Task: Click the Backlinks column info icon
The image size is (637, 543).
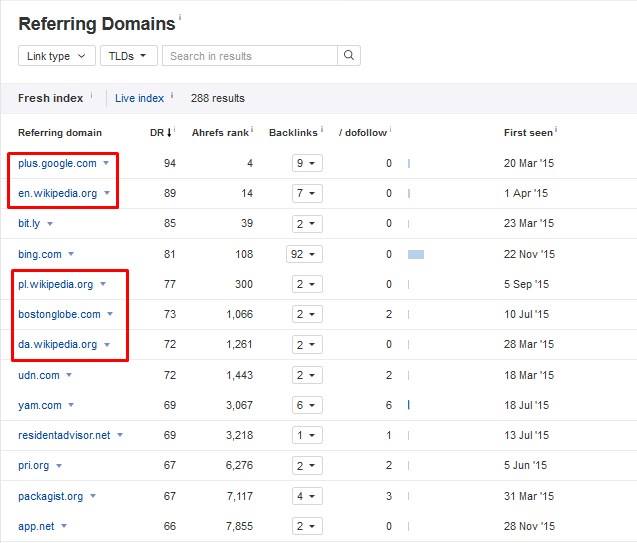Action: pyautogui.click(x=321, y=130)
